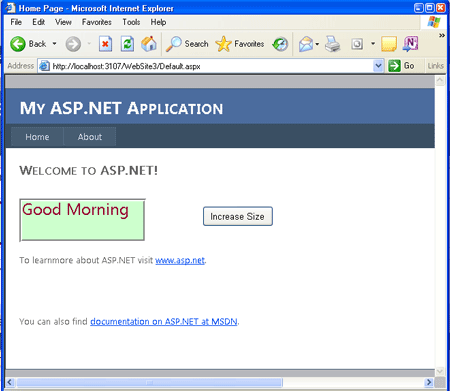Open Search pane with magnifier icon

[x=187, y=44]
